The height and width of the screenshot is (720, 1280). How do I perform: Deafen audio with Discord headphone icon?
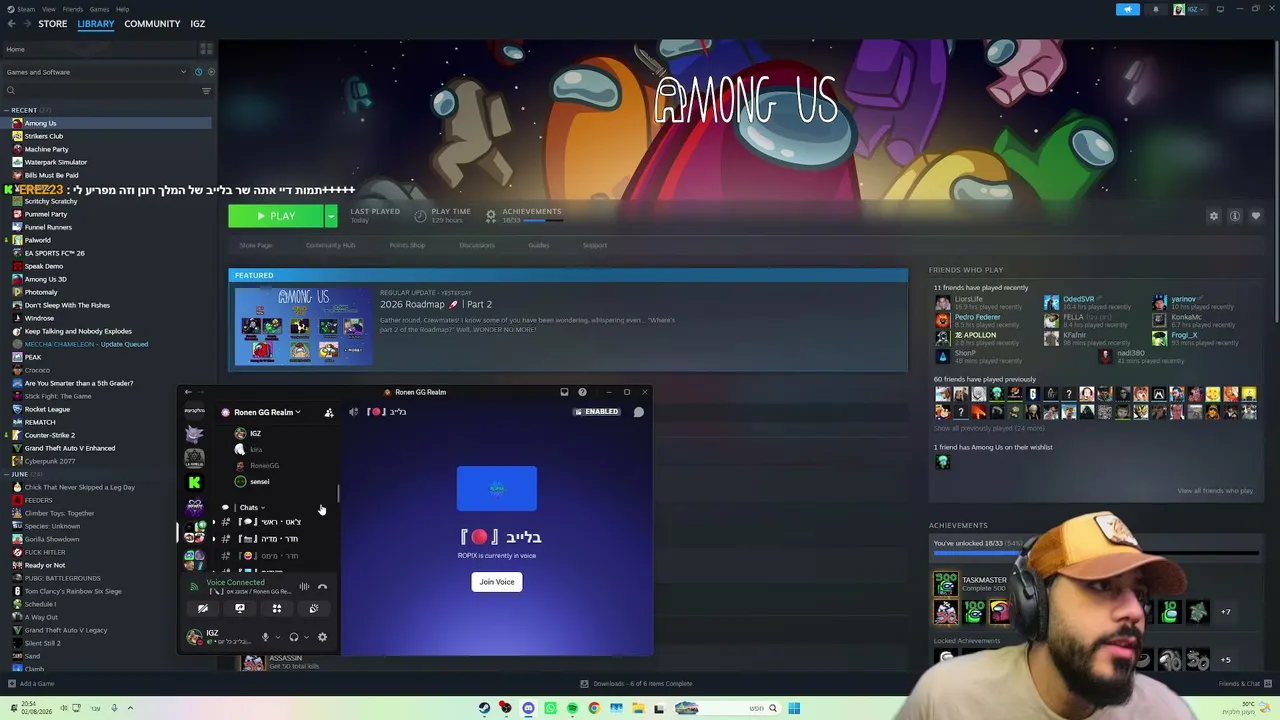tap(293, 637)
